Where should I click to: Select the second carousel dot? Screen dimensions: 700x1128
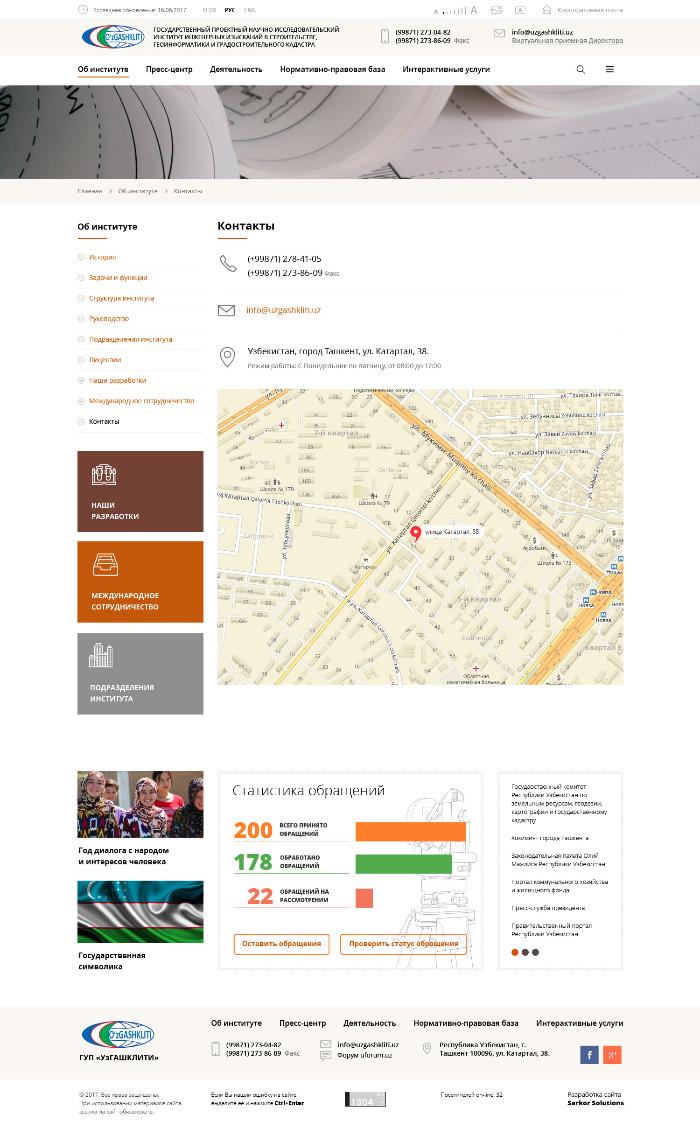pos(525,952)
